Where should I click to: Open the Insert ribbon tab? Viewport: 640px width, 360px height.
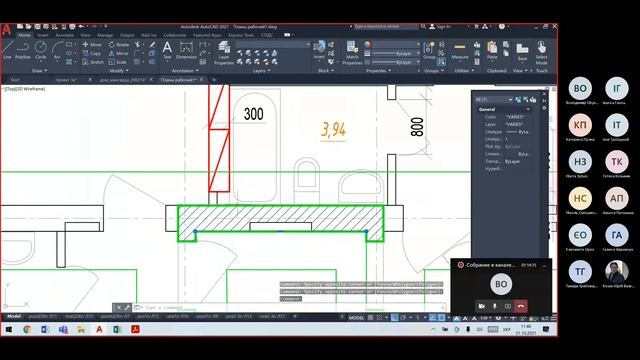(x=43, y=36)
